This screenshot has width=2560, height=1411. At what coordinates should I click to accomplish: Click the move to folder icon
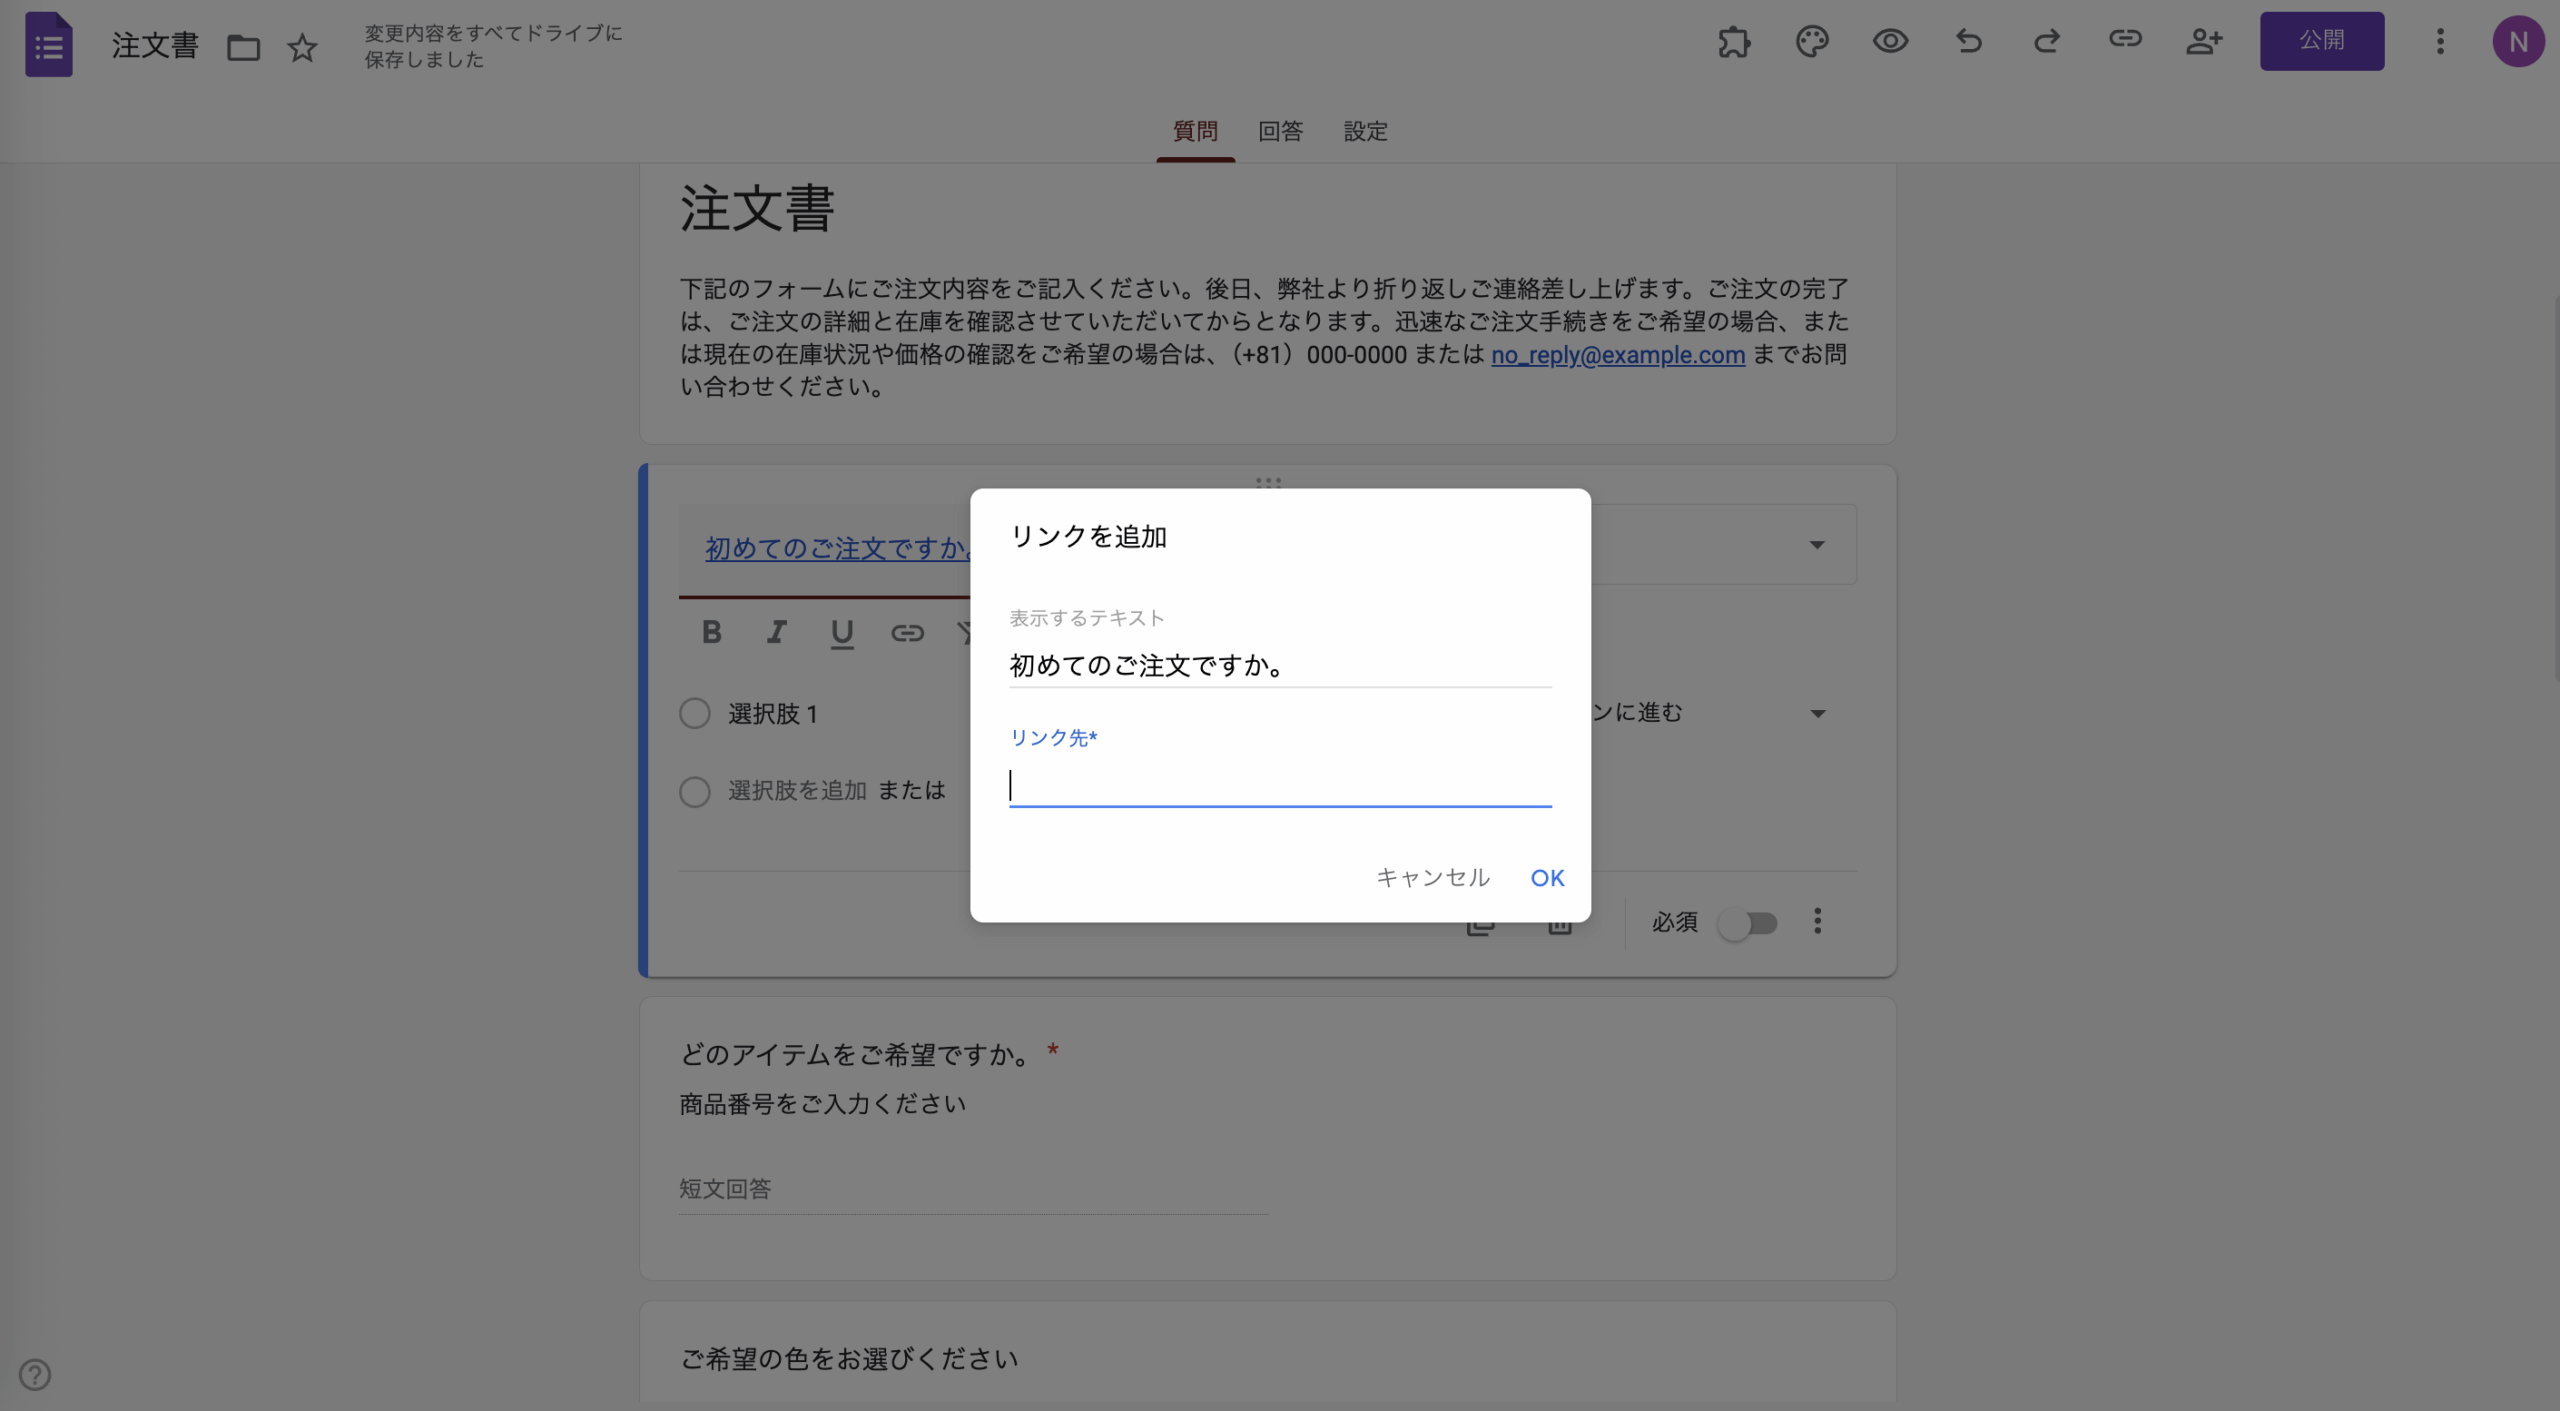(243, 47)
